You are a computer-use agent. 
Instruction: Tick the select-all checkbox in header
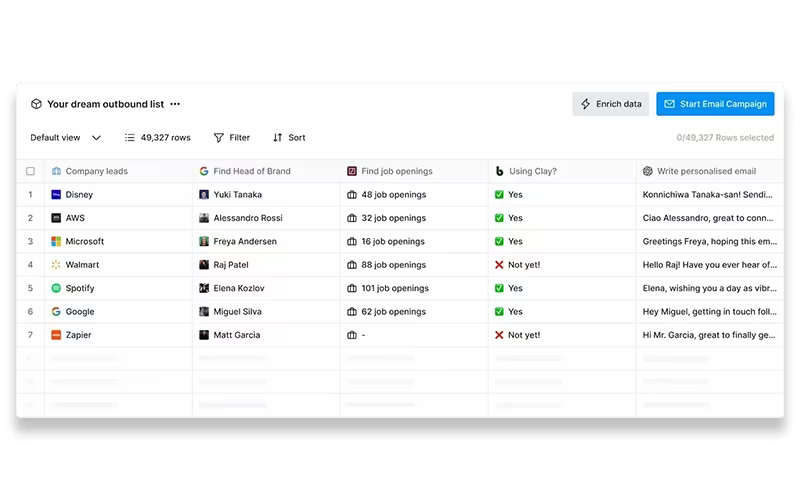(x=31, y=171)
